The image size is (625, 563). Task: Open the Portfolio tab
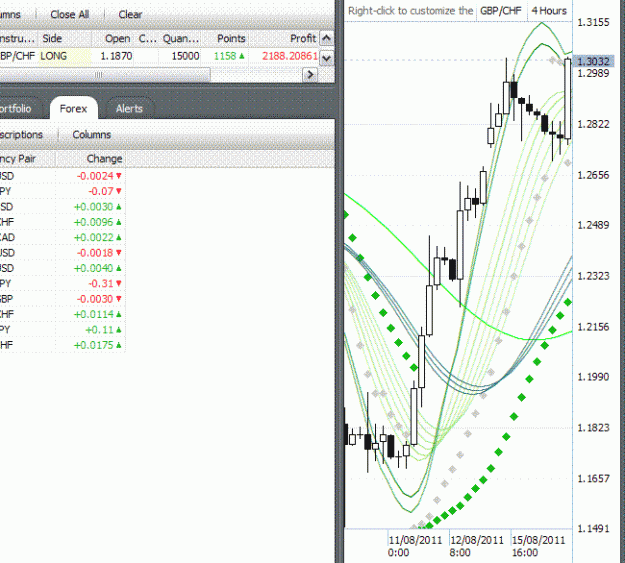point(16,108)
